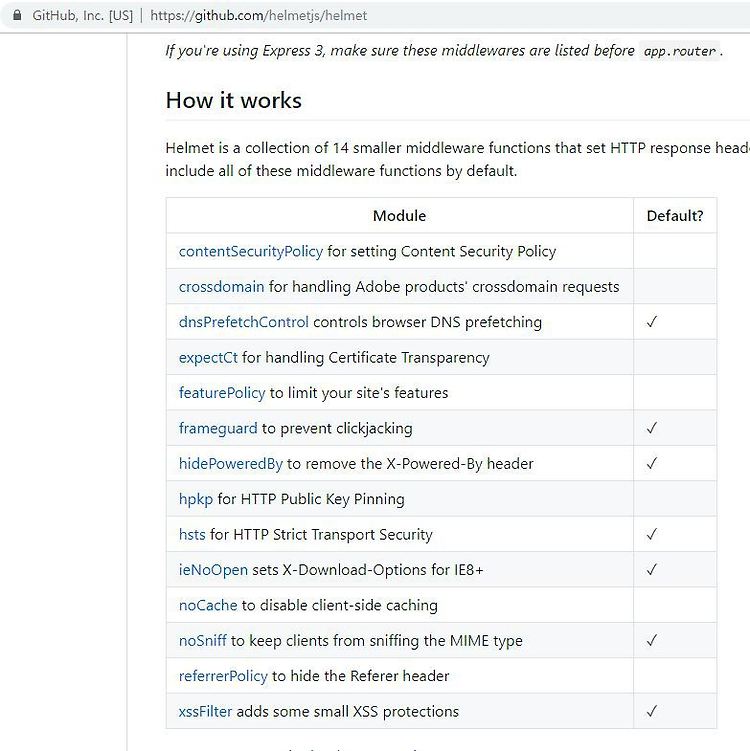Click text 'to disable client-side caching'
Viewport: 750px width, 751px height.
click(x=340, y=605)
